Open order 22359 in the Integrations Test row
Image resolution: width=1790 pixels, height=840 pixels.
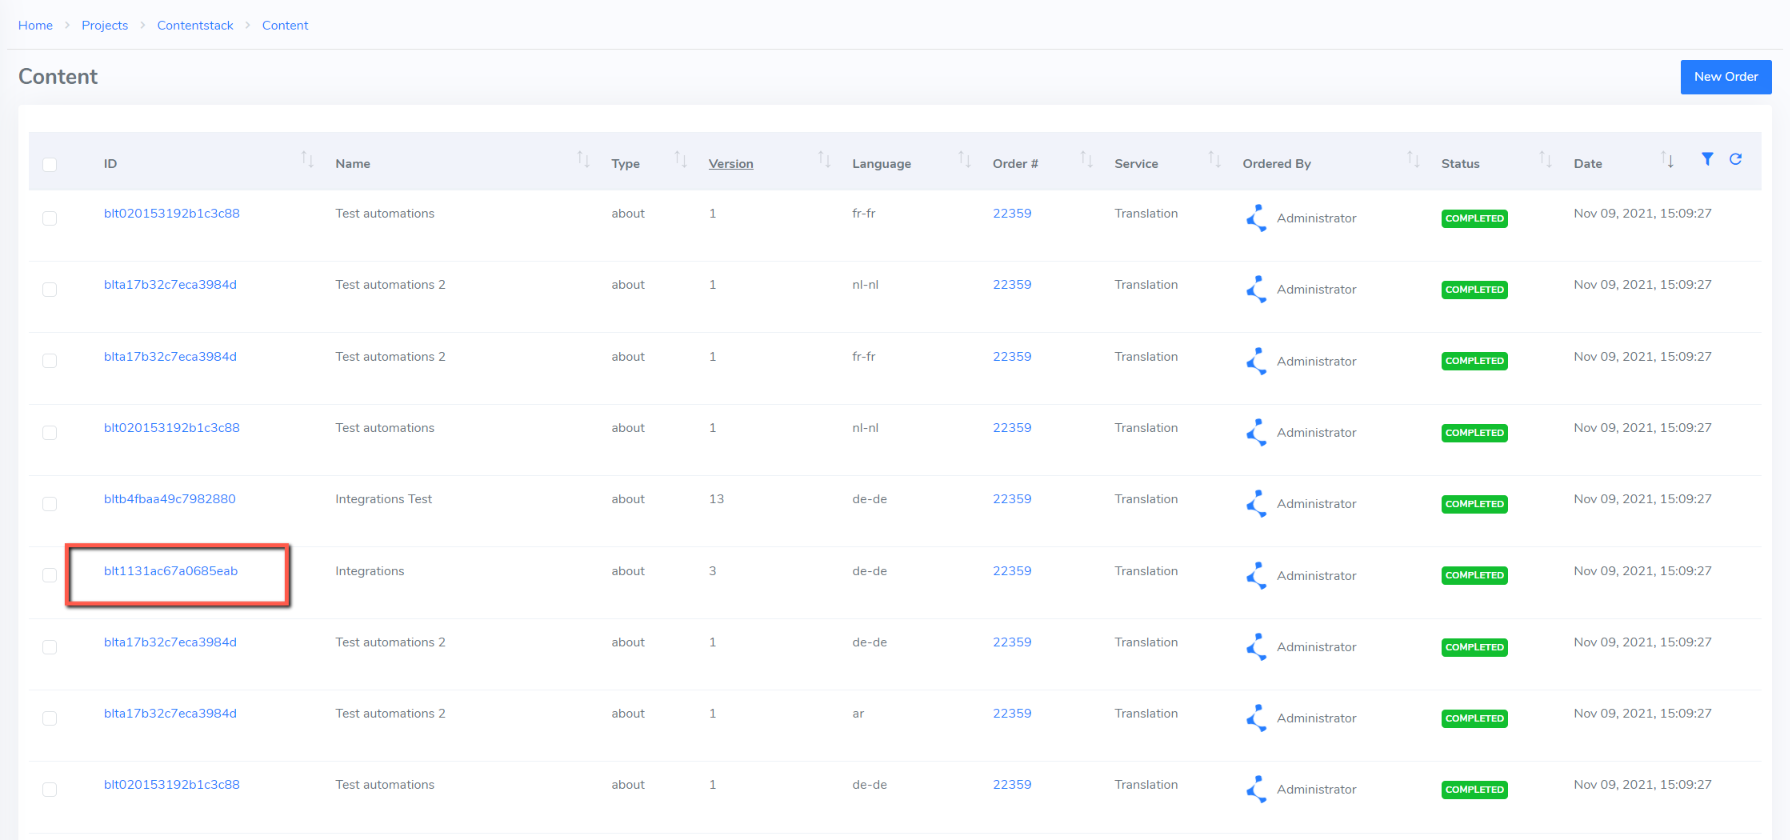pyautogui.click(x=1012, y=499)
